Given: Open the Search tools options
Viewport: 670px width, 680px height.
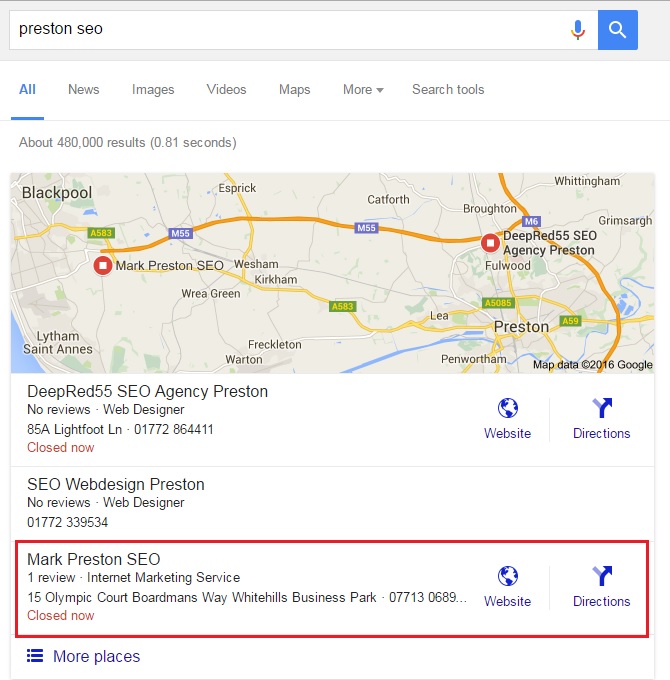Looking at the screenshot, I should click(x=448, y=90).
